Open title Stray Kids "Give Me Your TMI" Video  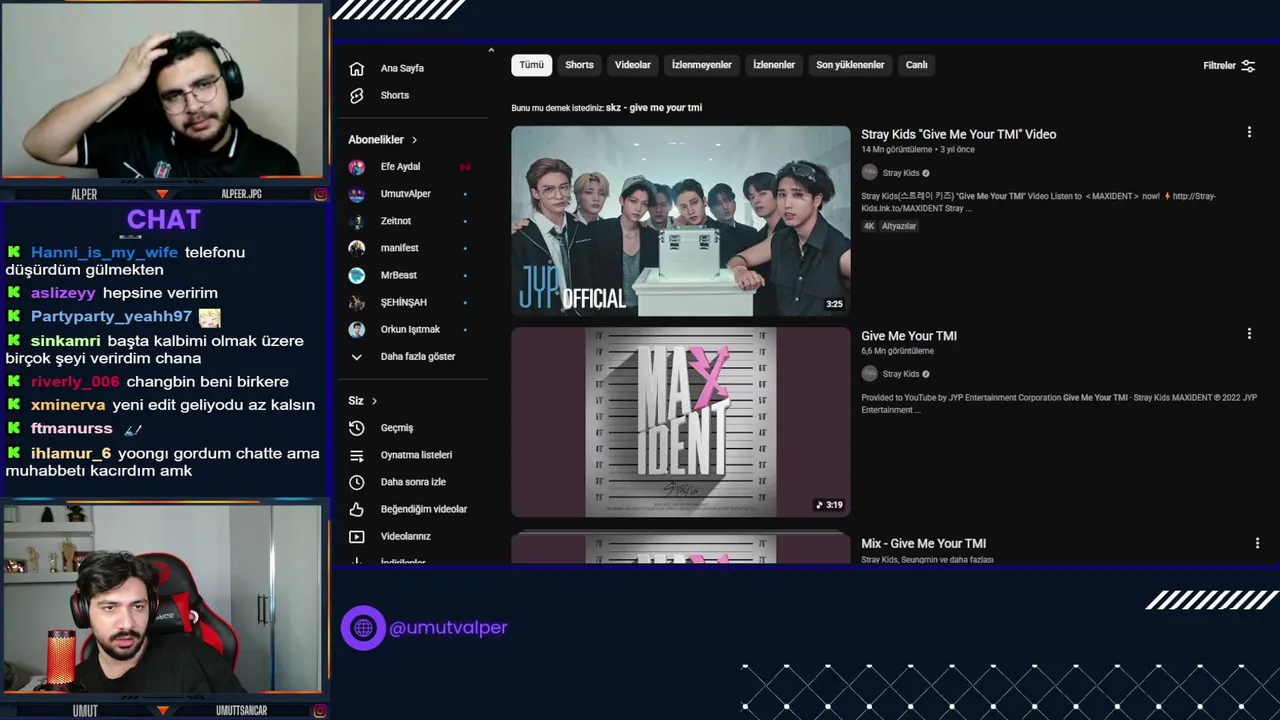pos(958,134)
